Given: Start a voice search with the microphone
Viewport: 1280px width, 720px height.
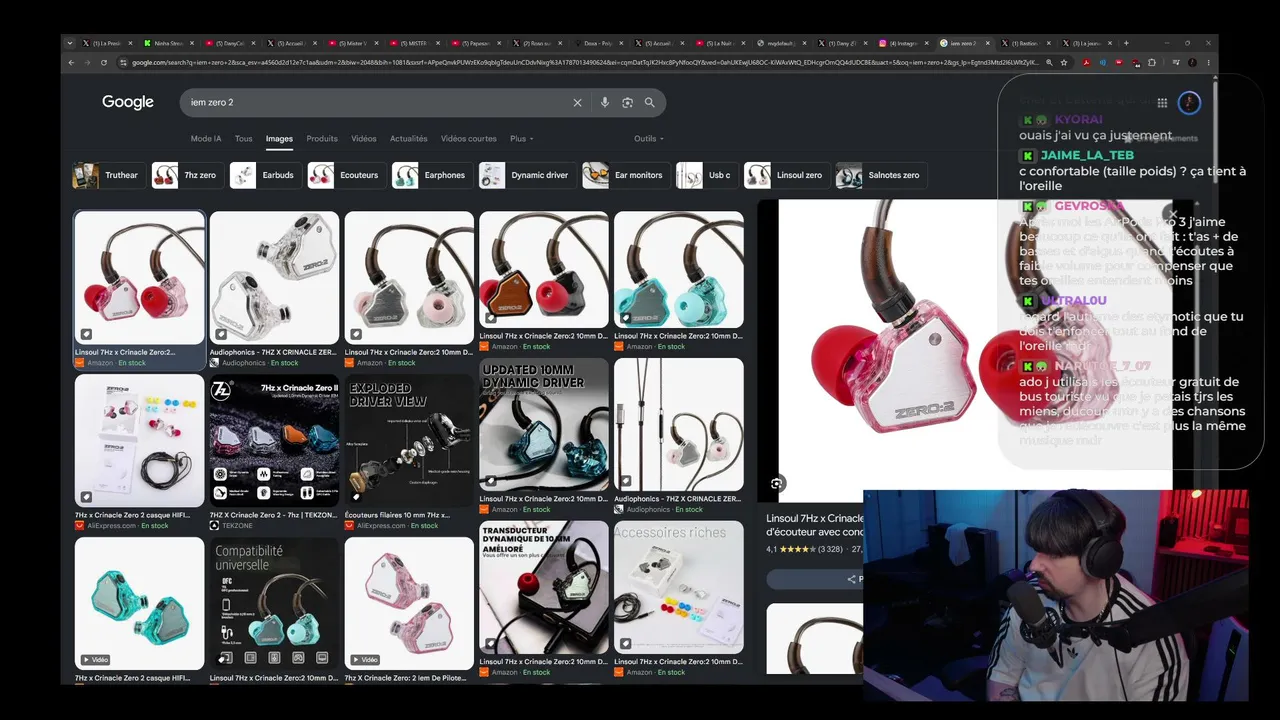Looking at the screenshot, I should coord(604,102).
